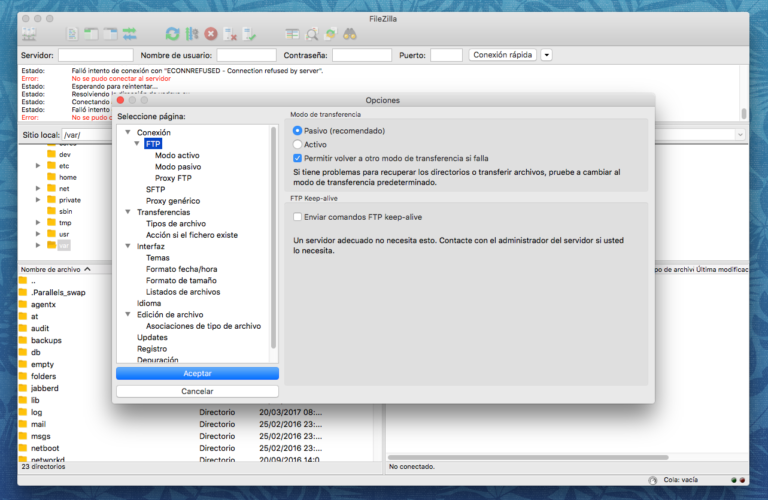The image size is (768, 500).
Task: Click the red activity indicator in status bar
Action: 742,480
